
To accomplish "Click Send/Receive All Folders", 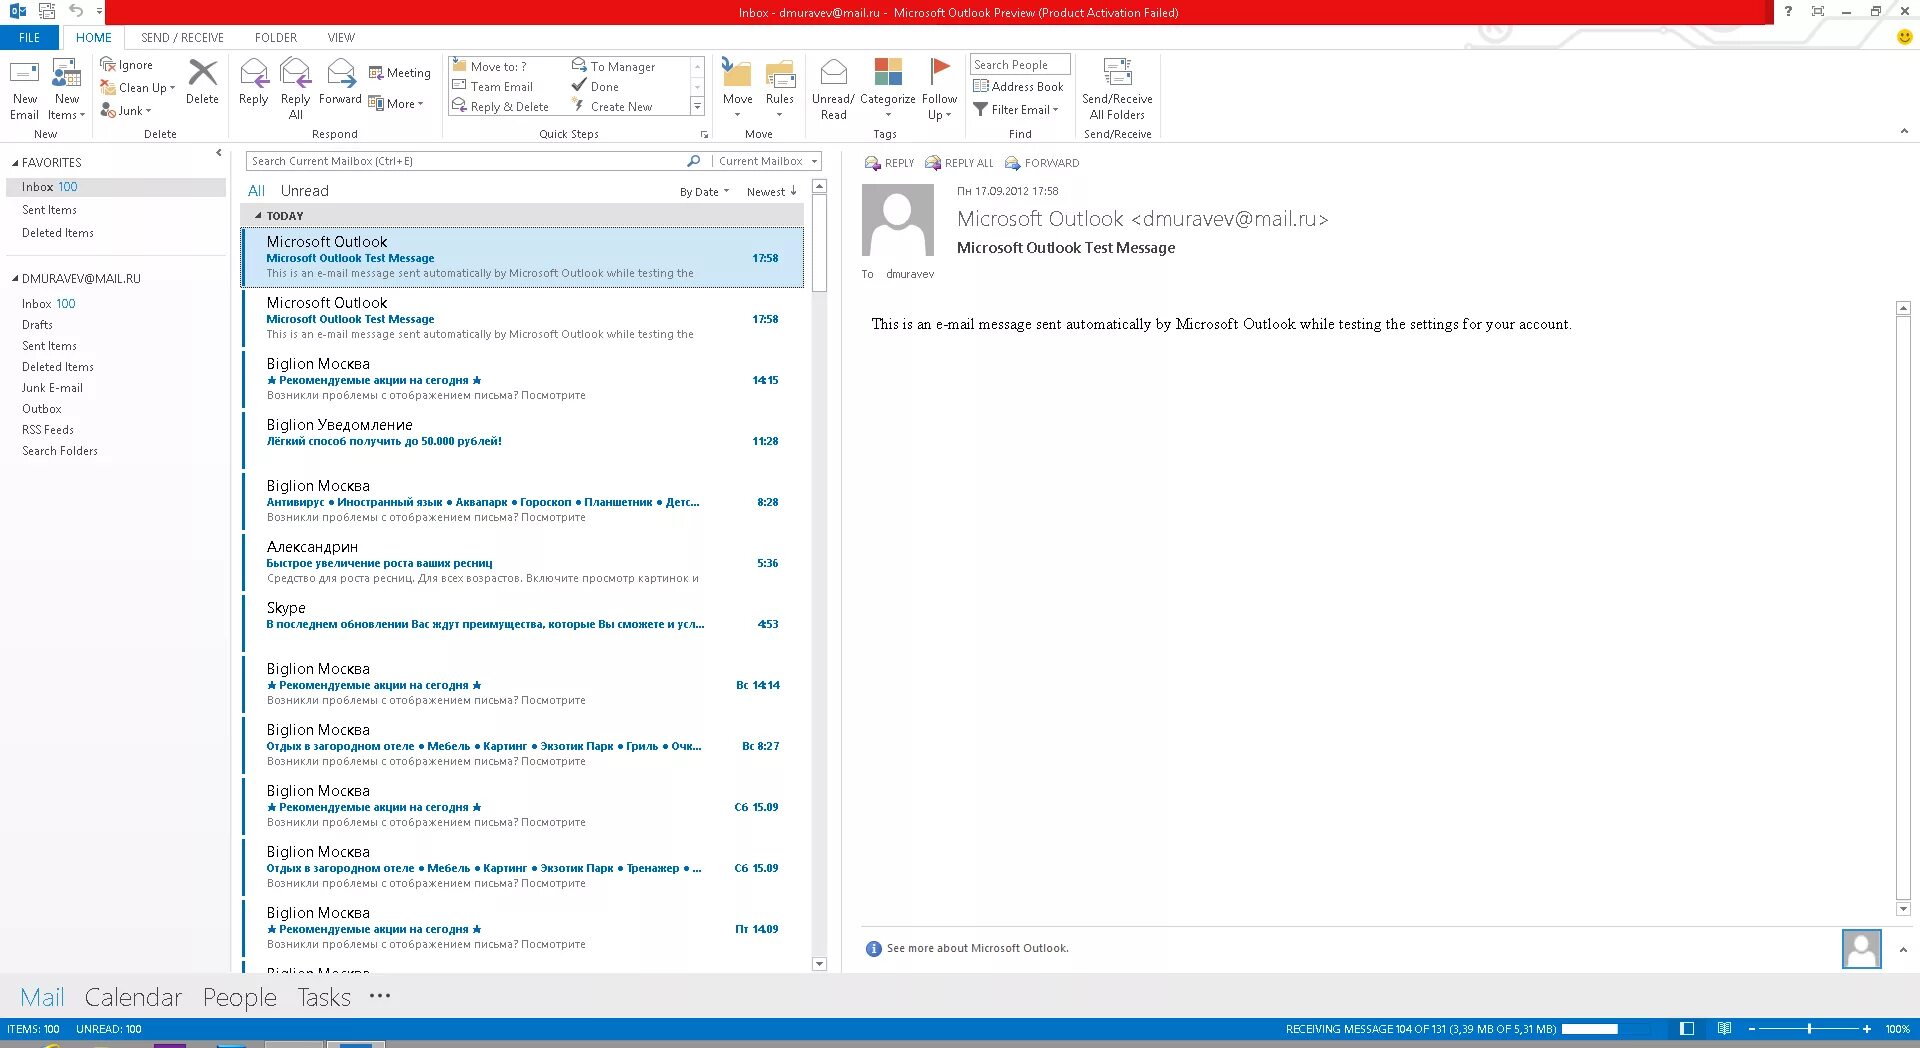I will click(x=1117, y=89).
